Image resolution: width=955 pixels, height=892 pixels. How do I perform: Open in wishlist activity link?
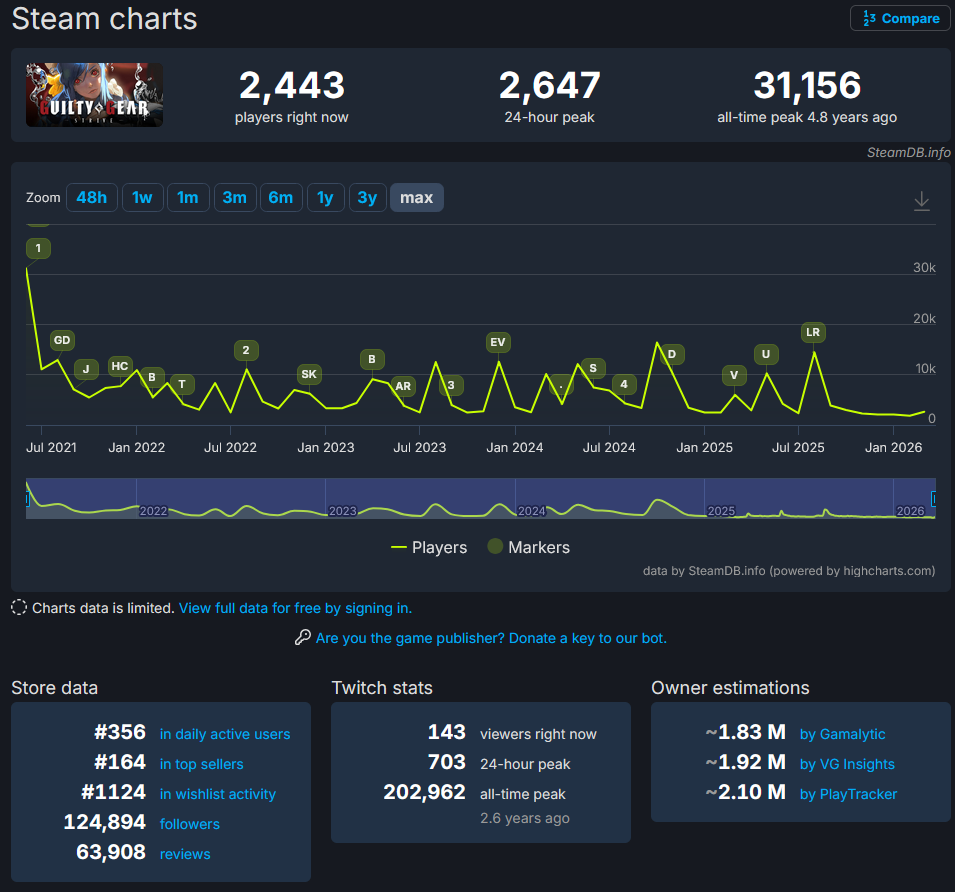point(218,794)
